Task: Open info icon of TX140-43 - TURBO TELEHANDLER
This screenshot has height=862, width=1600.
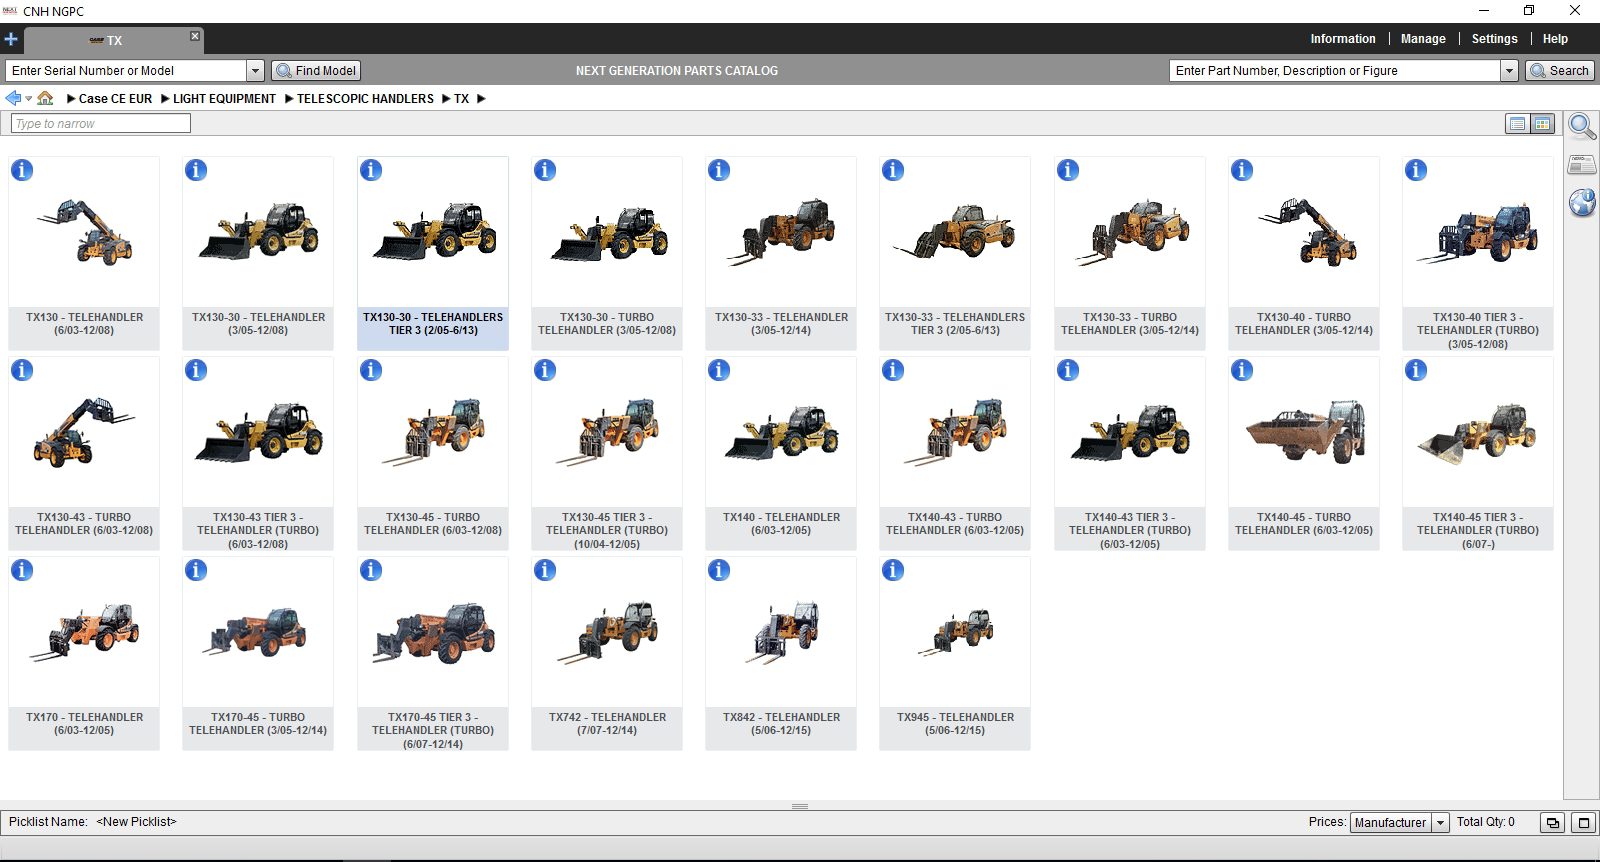Action: pos(893,370)
